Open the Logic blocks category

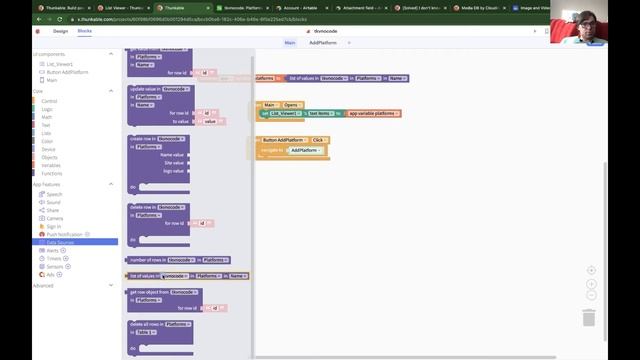tap(47, 109)
